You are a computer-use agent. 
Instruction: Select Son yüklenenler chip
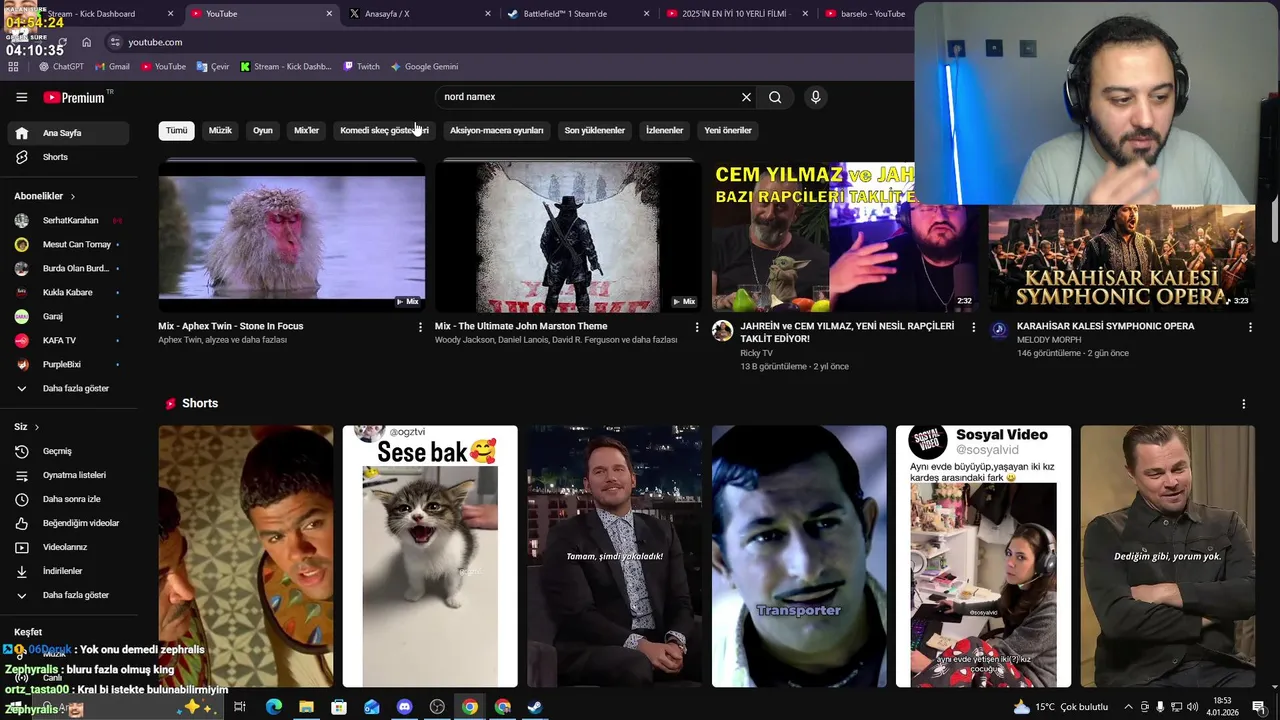pyautogui.click(x=594, y=130)
